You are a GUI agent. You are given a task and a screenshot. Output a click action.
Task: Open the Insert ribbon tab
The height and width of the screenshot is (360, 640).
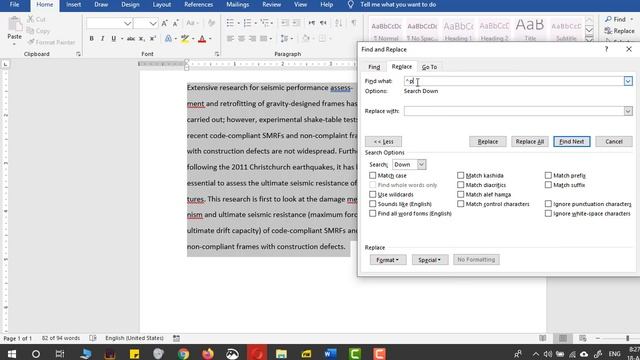click(73, 5)
